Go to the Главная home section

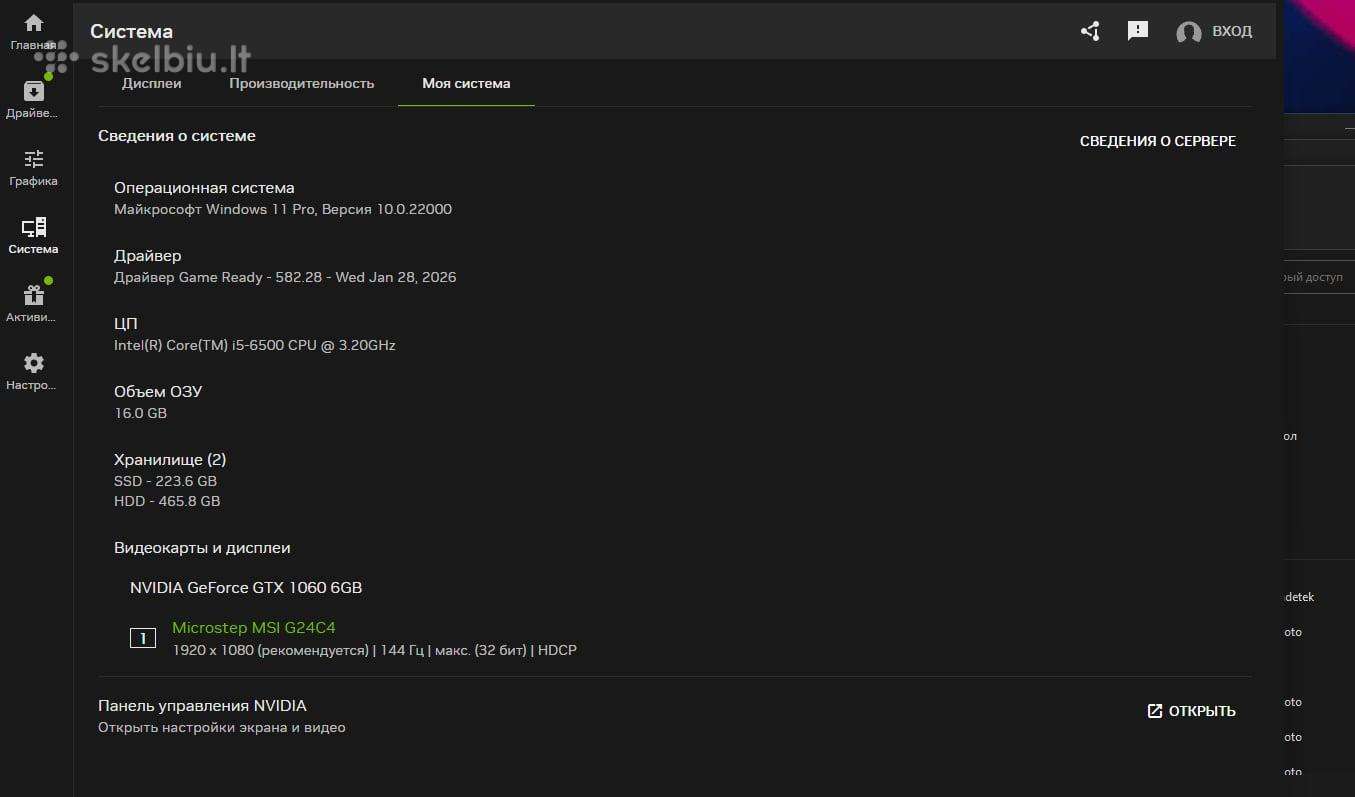(34, 32)
